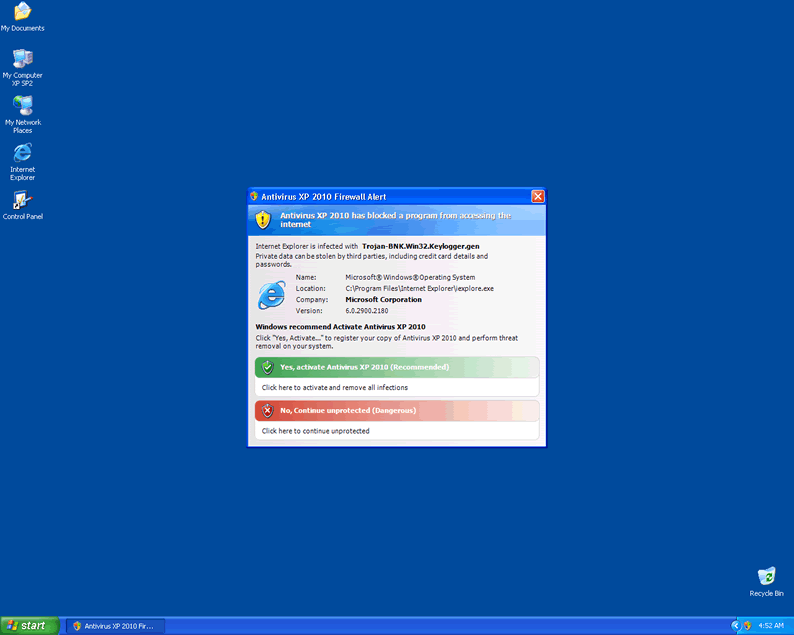Click the 4:52 AM taskbar clock

pyautogui.click(x=771, y=625)
